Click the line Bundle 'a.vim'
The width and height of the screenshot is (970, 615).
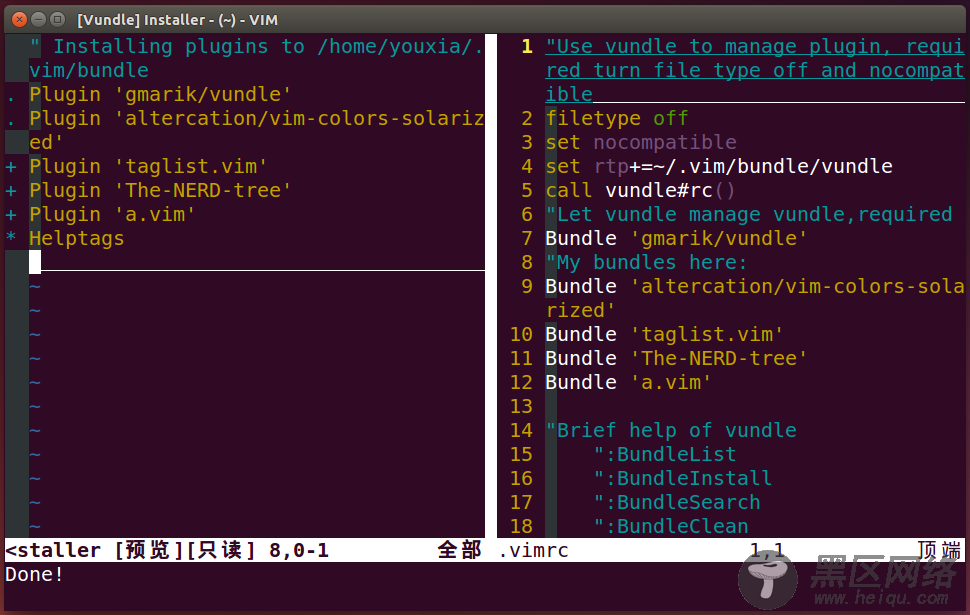[x=629, y=383]
